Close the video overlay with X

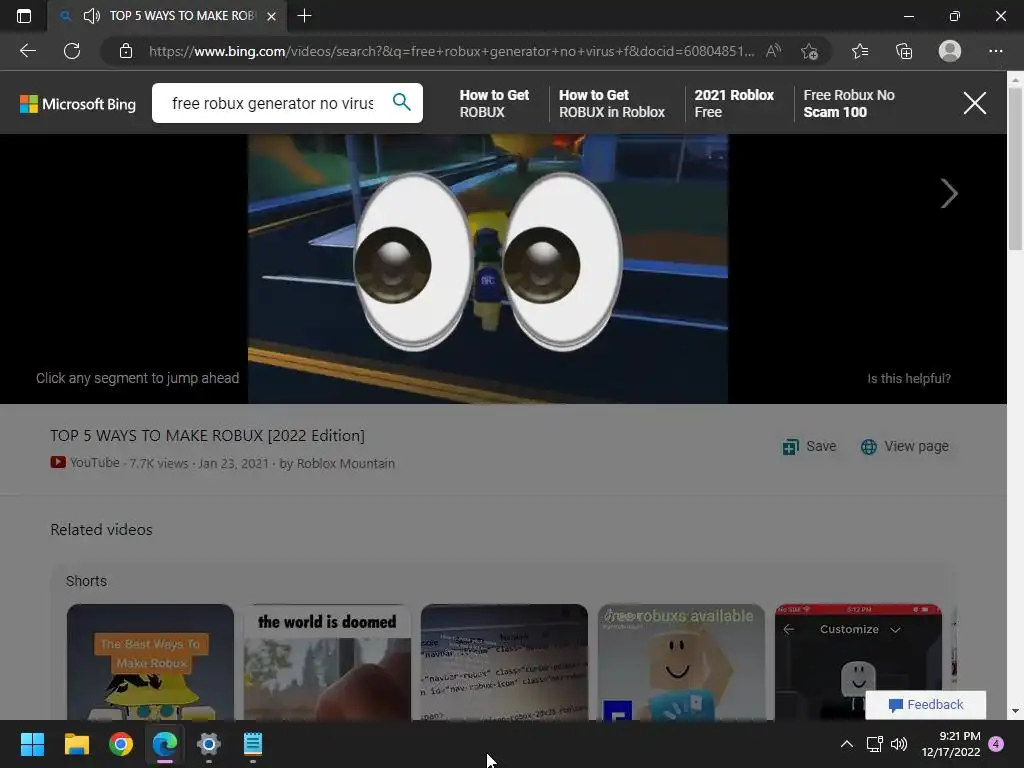pos(974,103)
